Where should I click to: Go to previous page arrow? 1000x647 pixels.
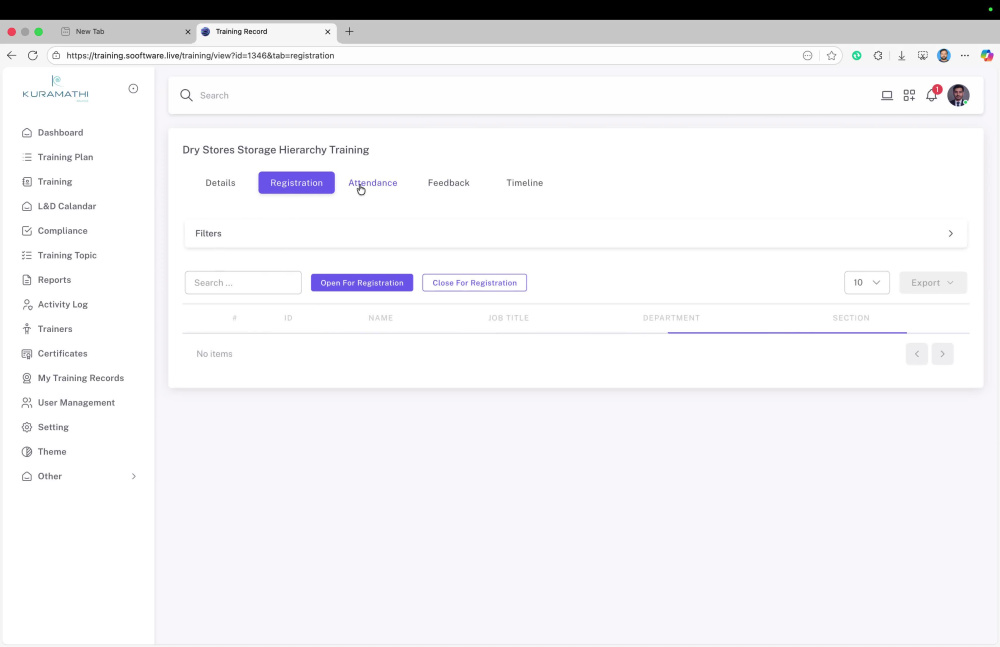pyautogui.click(x=916, y=354)
